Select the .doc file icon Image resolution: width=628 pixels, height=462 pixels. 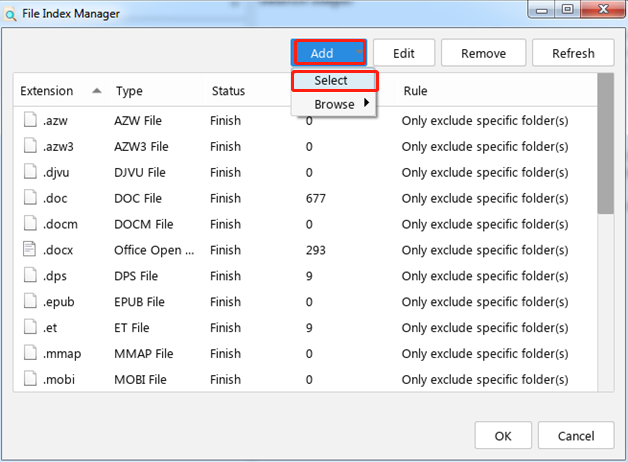[x=30, y=198]
